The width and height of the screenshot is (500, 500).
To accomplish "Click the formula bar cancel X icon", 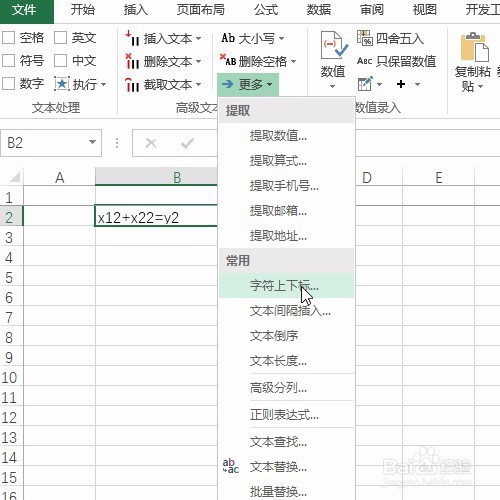I will coord(151,143).
